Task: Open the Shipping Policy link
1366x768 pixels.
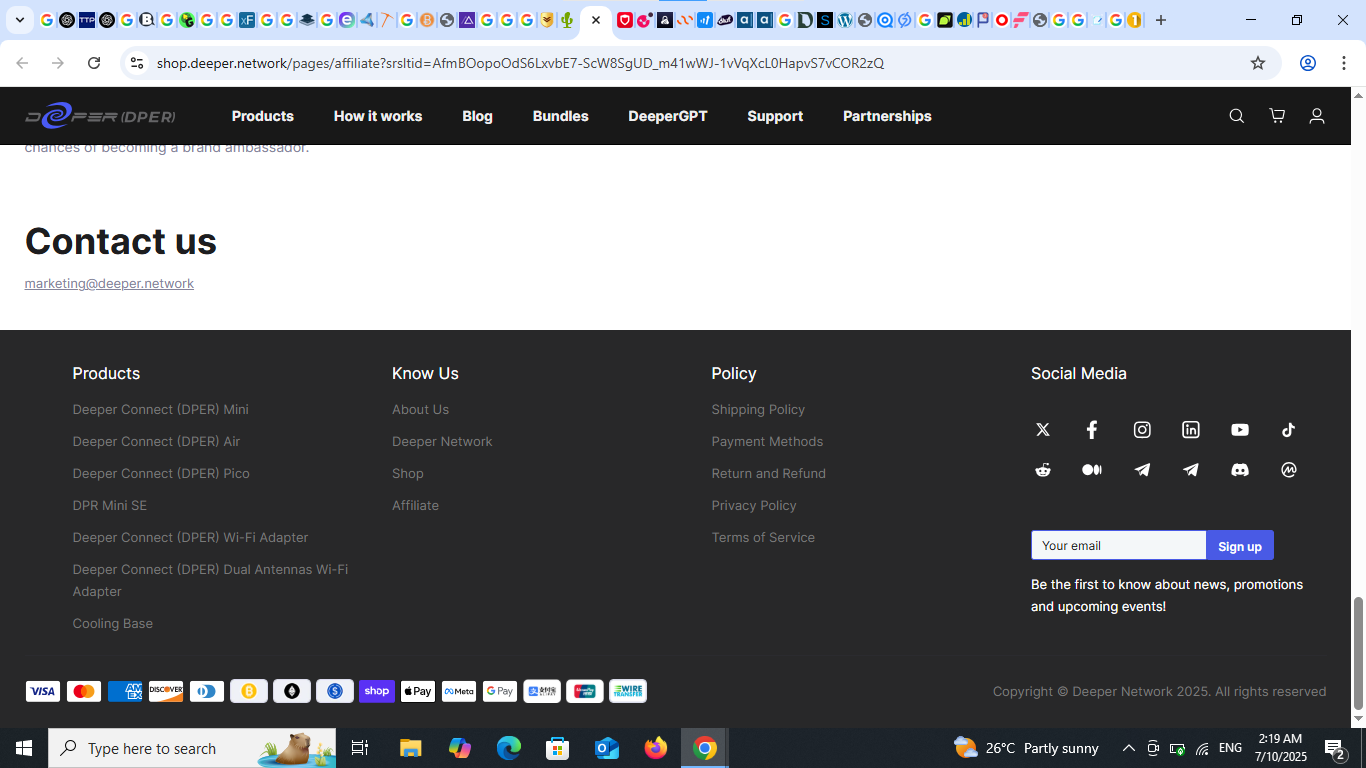Action: (x=758, y=409)
